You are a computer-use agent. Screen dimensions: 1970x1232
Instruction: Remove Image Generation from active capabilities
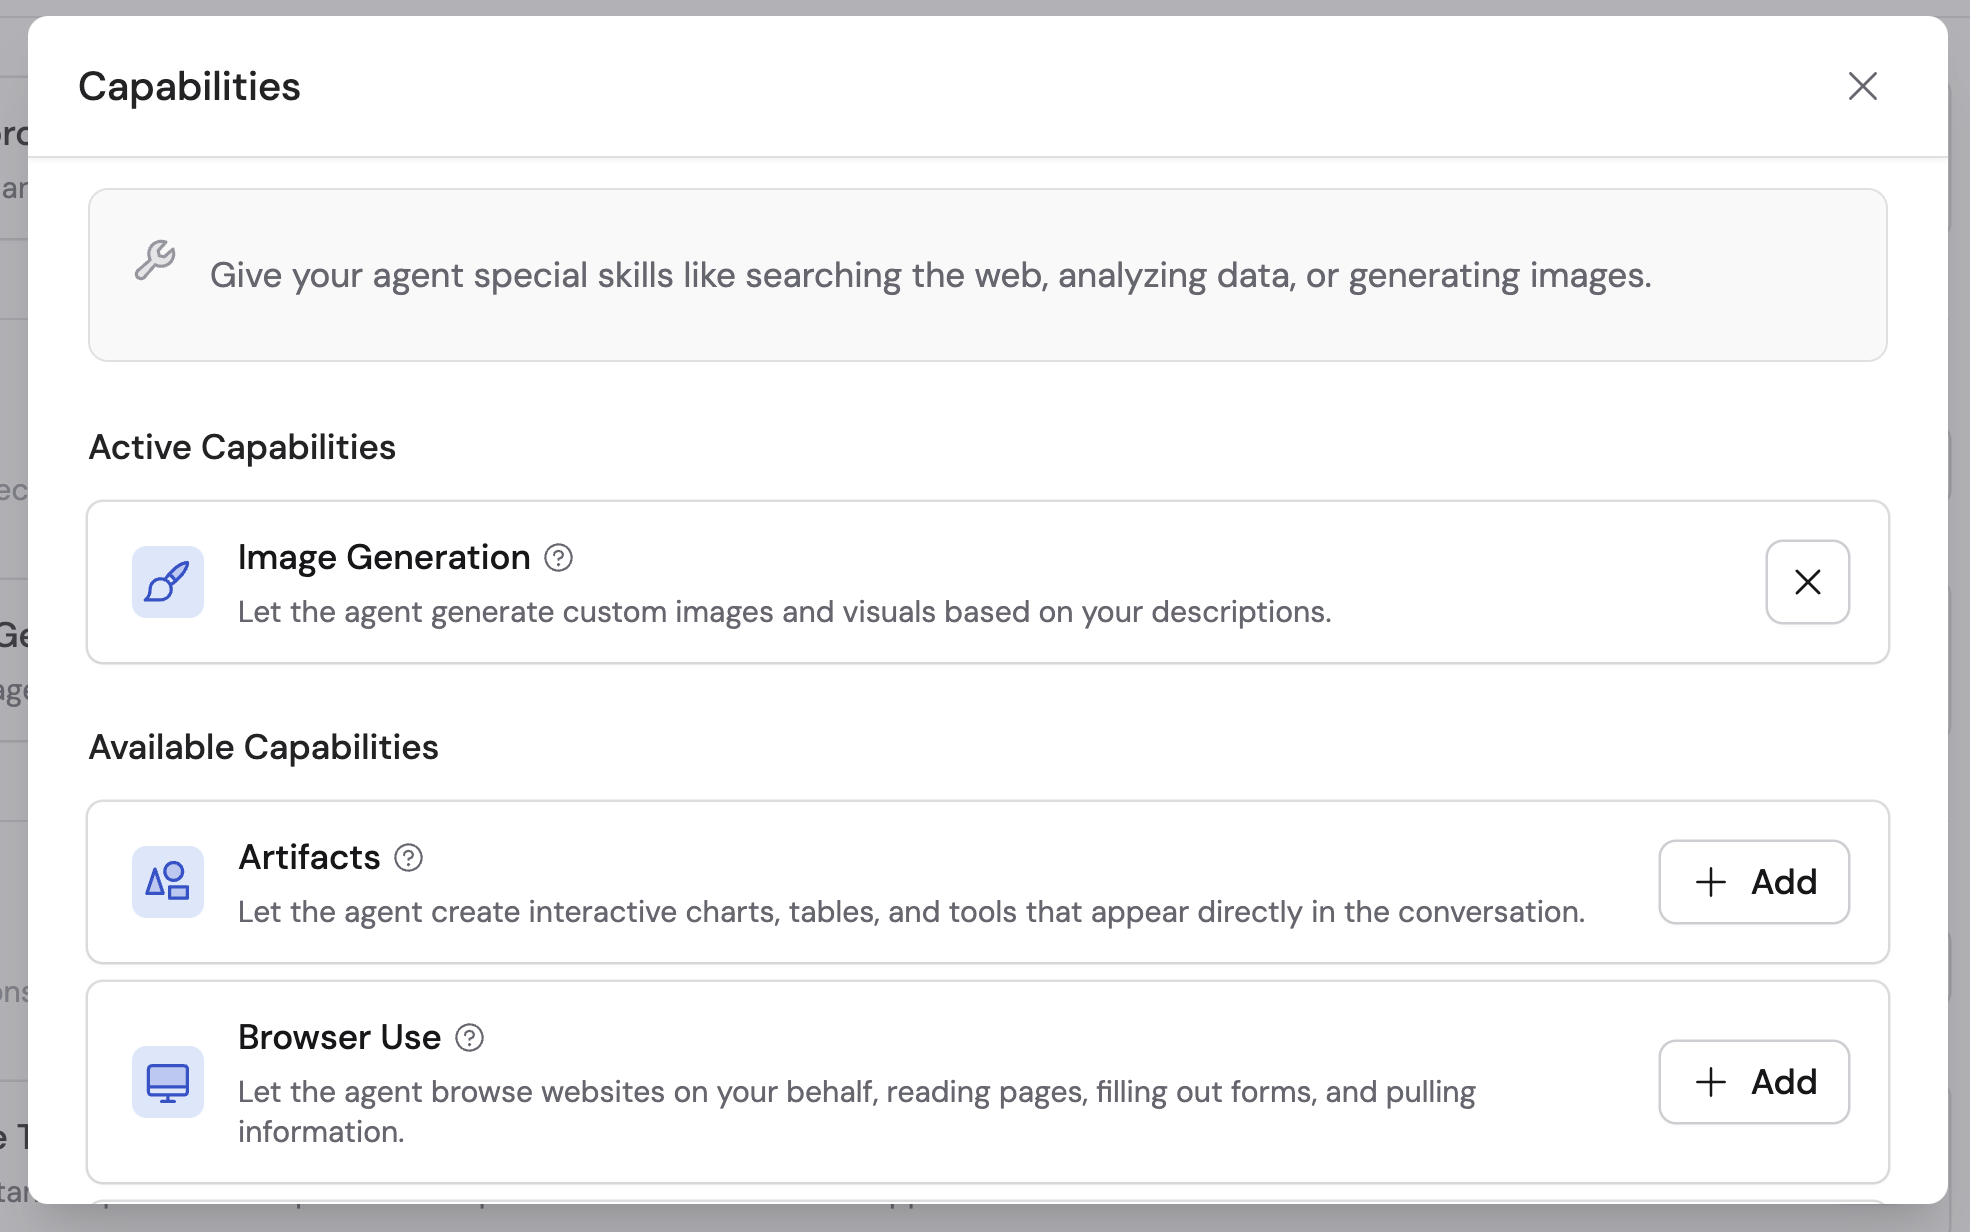point(1807,582)
